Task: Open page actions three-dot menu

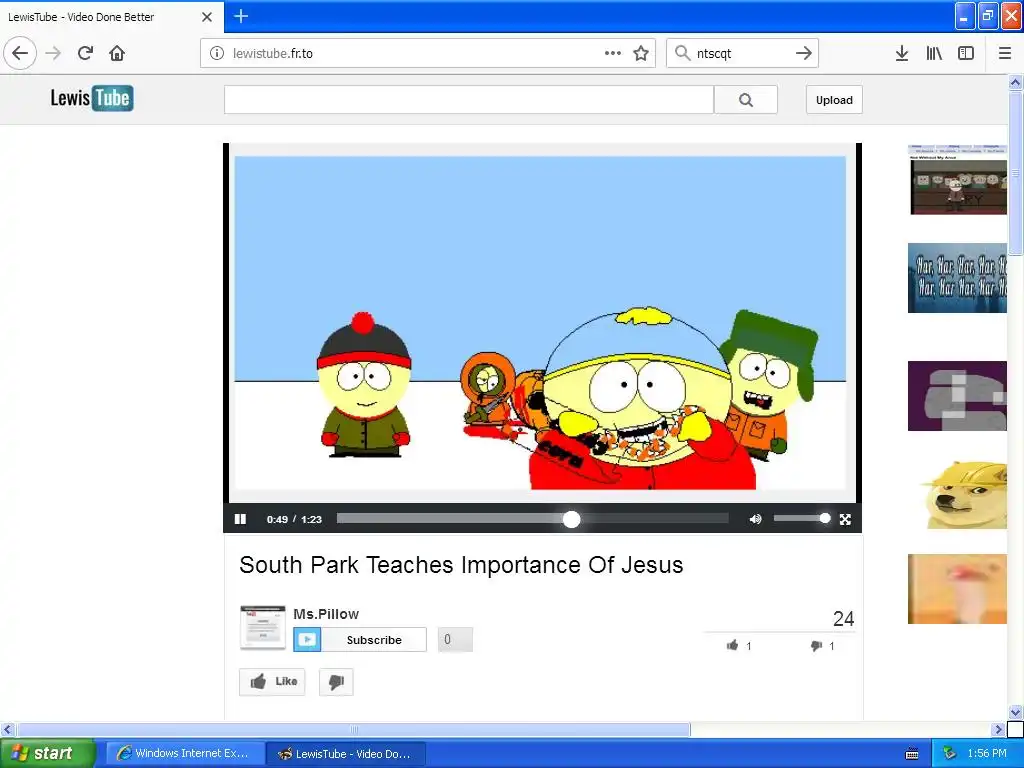Action: 613,53
